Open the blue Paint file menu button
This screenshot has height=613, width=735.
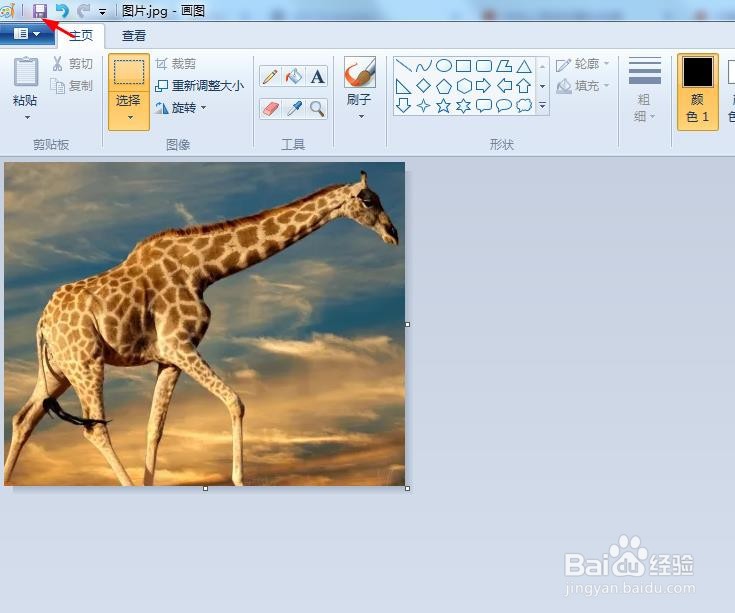click(27, 34)
